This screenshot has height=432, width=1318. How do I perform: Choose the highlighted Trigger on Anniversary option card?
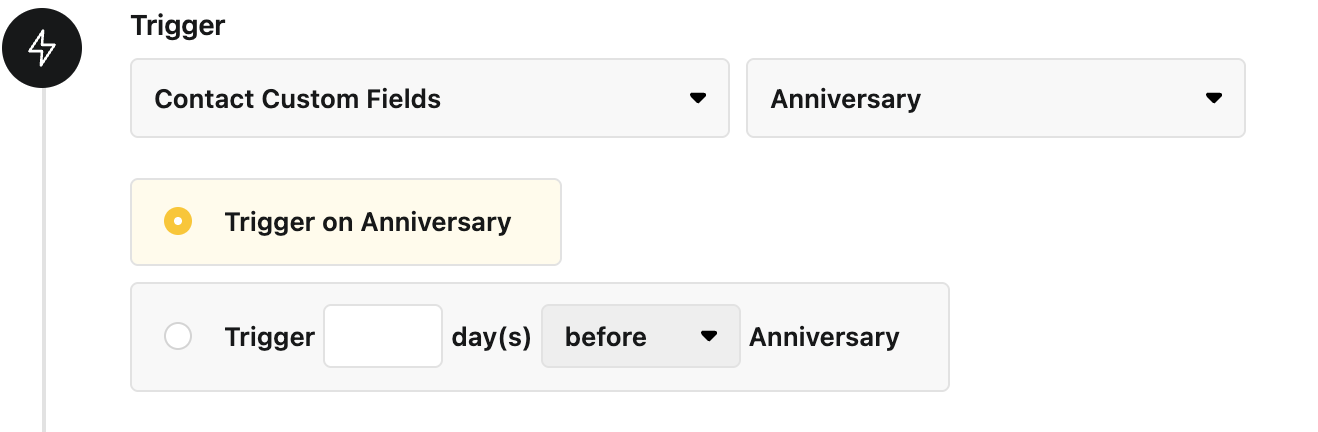346,222
